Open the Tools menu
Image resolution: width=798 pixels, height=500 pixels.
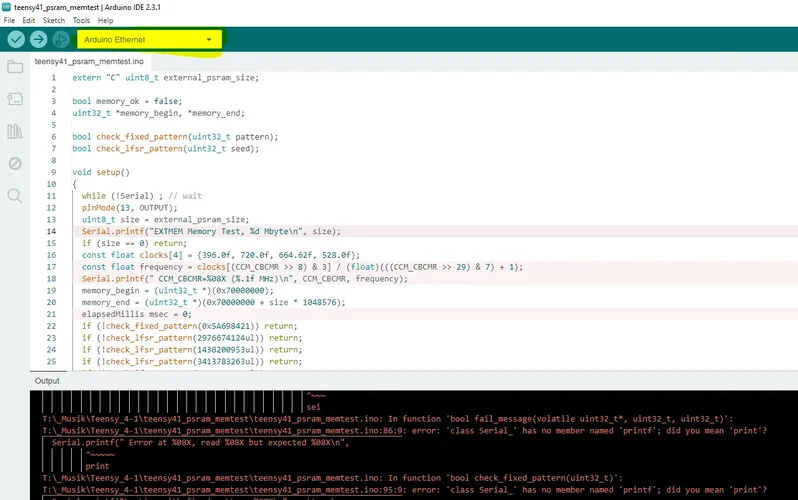pyautogui.click(x=81, y=20)
